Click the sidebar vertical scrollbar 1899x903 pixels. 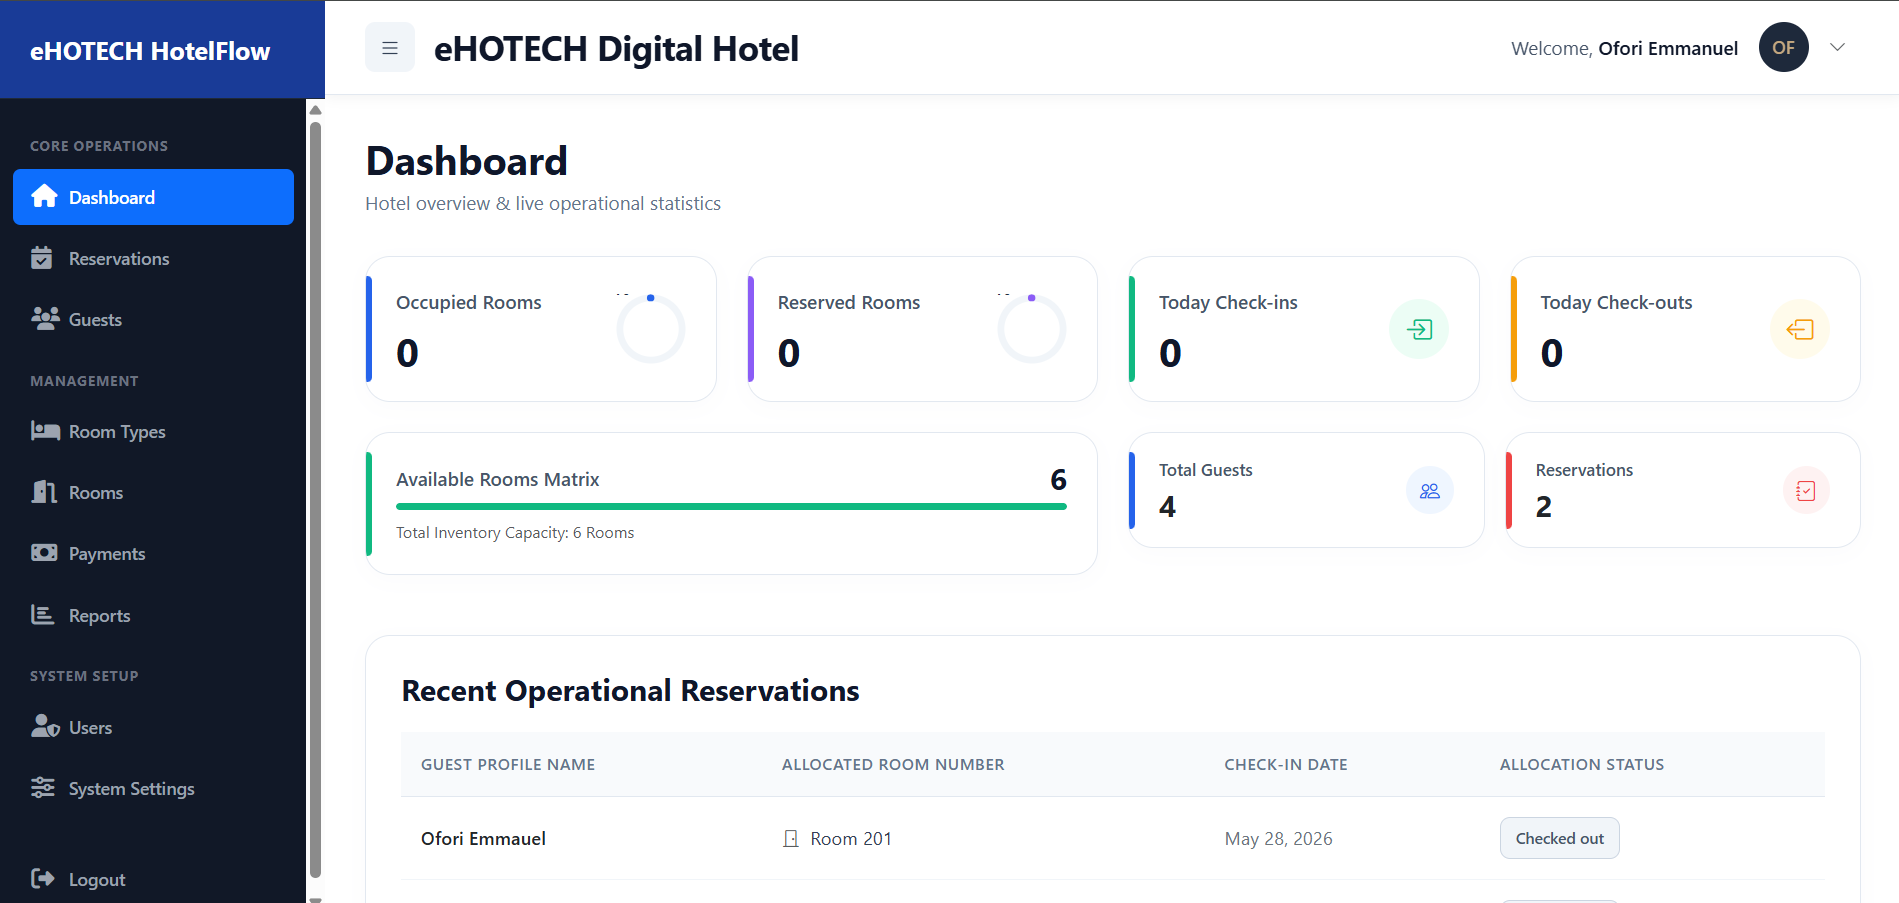[x=315, y=498]
